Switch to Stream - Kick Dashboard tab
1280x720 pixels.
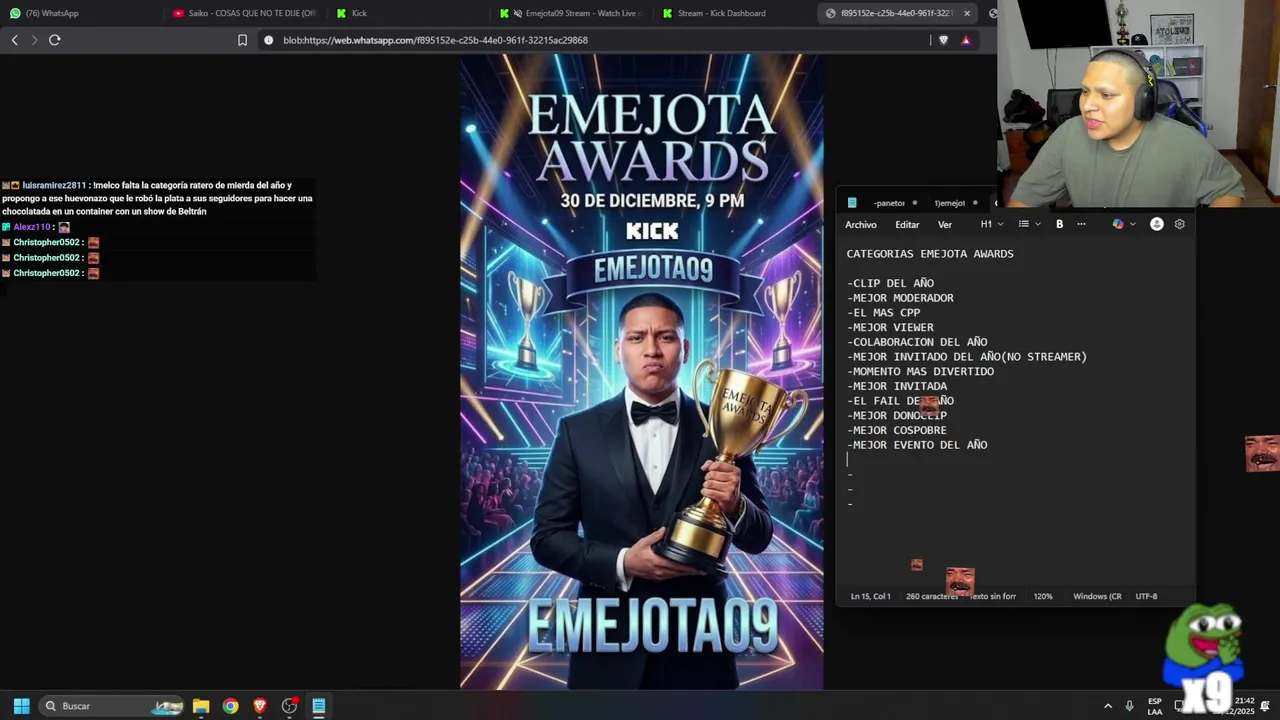point(735,13)
